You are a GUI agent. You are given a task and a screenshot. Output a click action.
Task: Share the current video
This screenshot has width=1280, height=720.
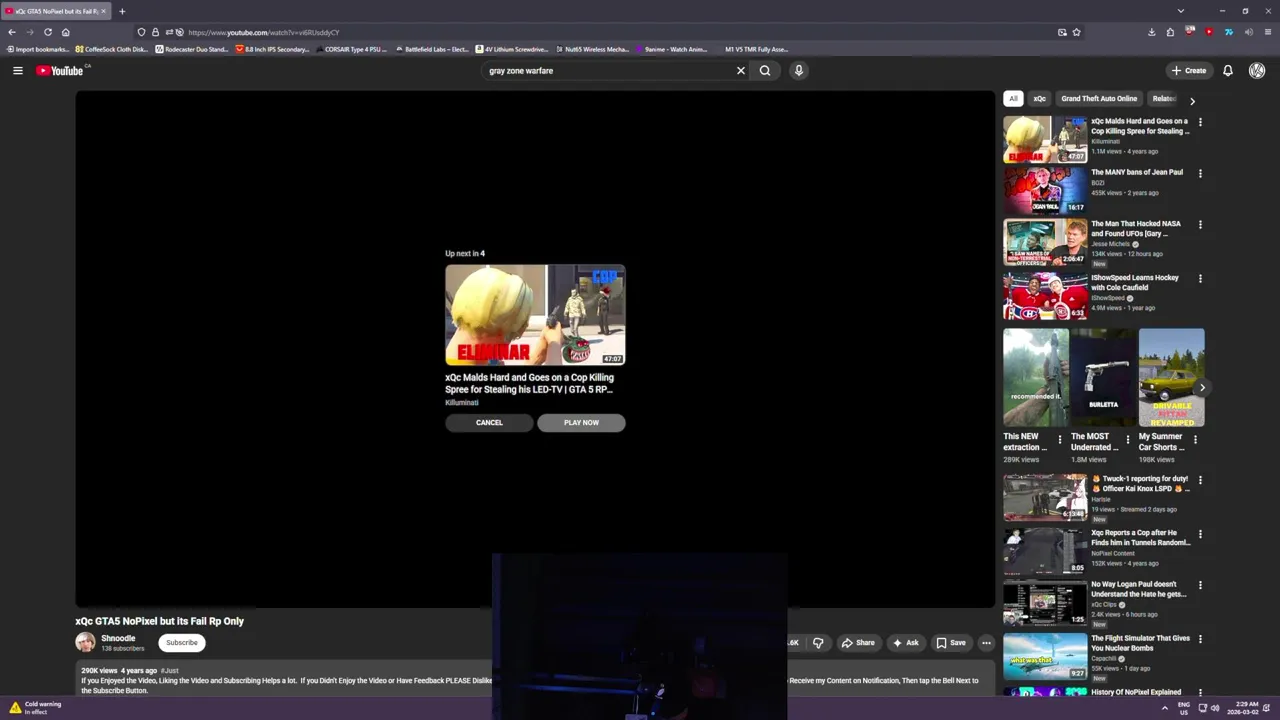coord(858,643)
